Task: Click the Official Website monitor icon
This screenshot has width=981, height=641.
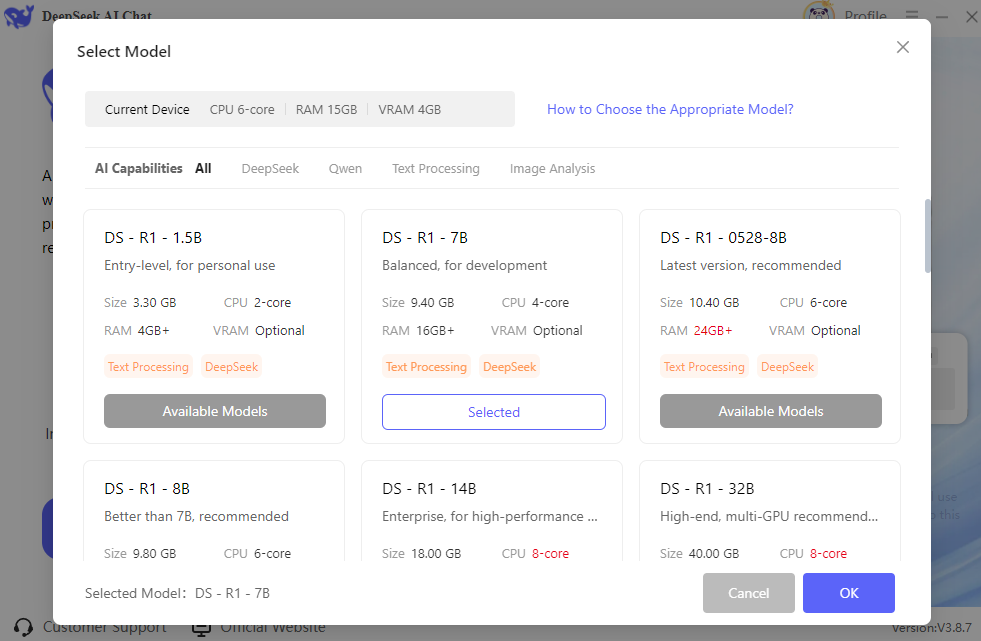Action: pos(201,628)
